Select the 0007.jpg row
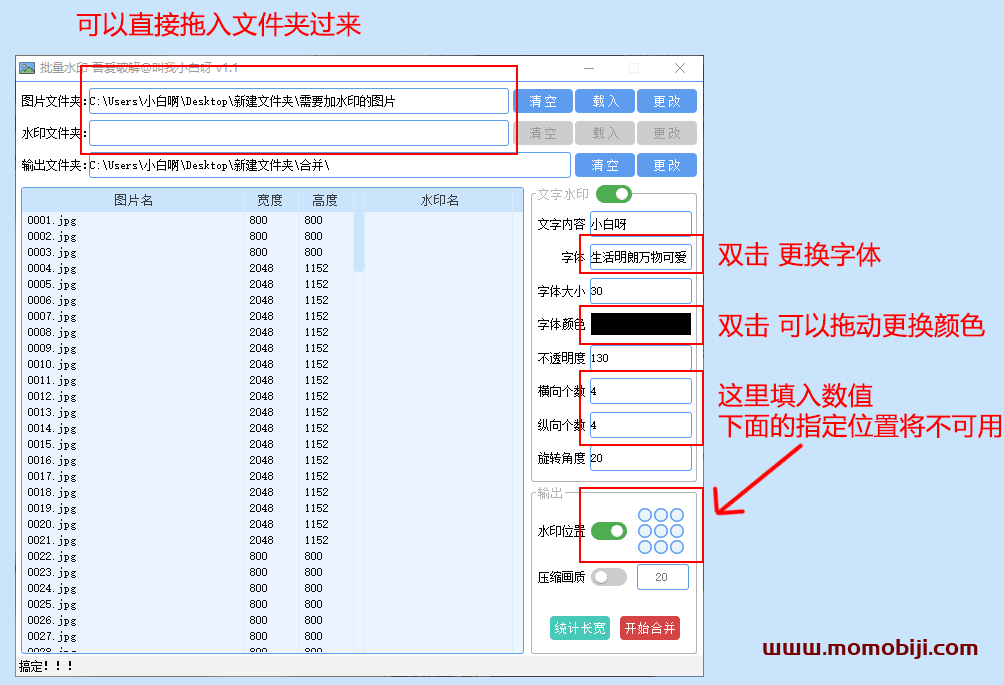This screenshot has height=685, width=1004. [x=188, y=316]
